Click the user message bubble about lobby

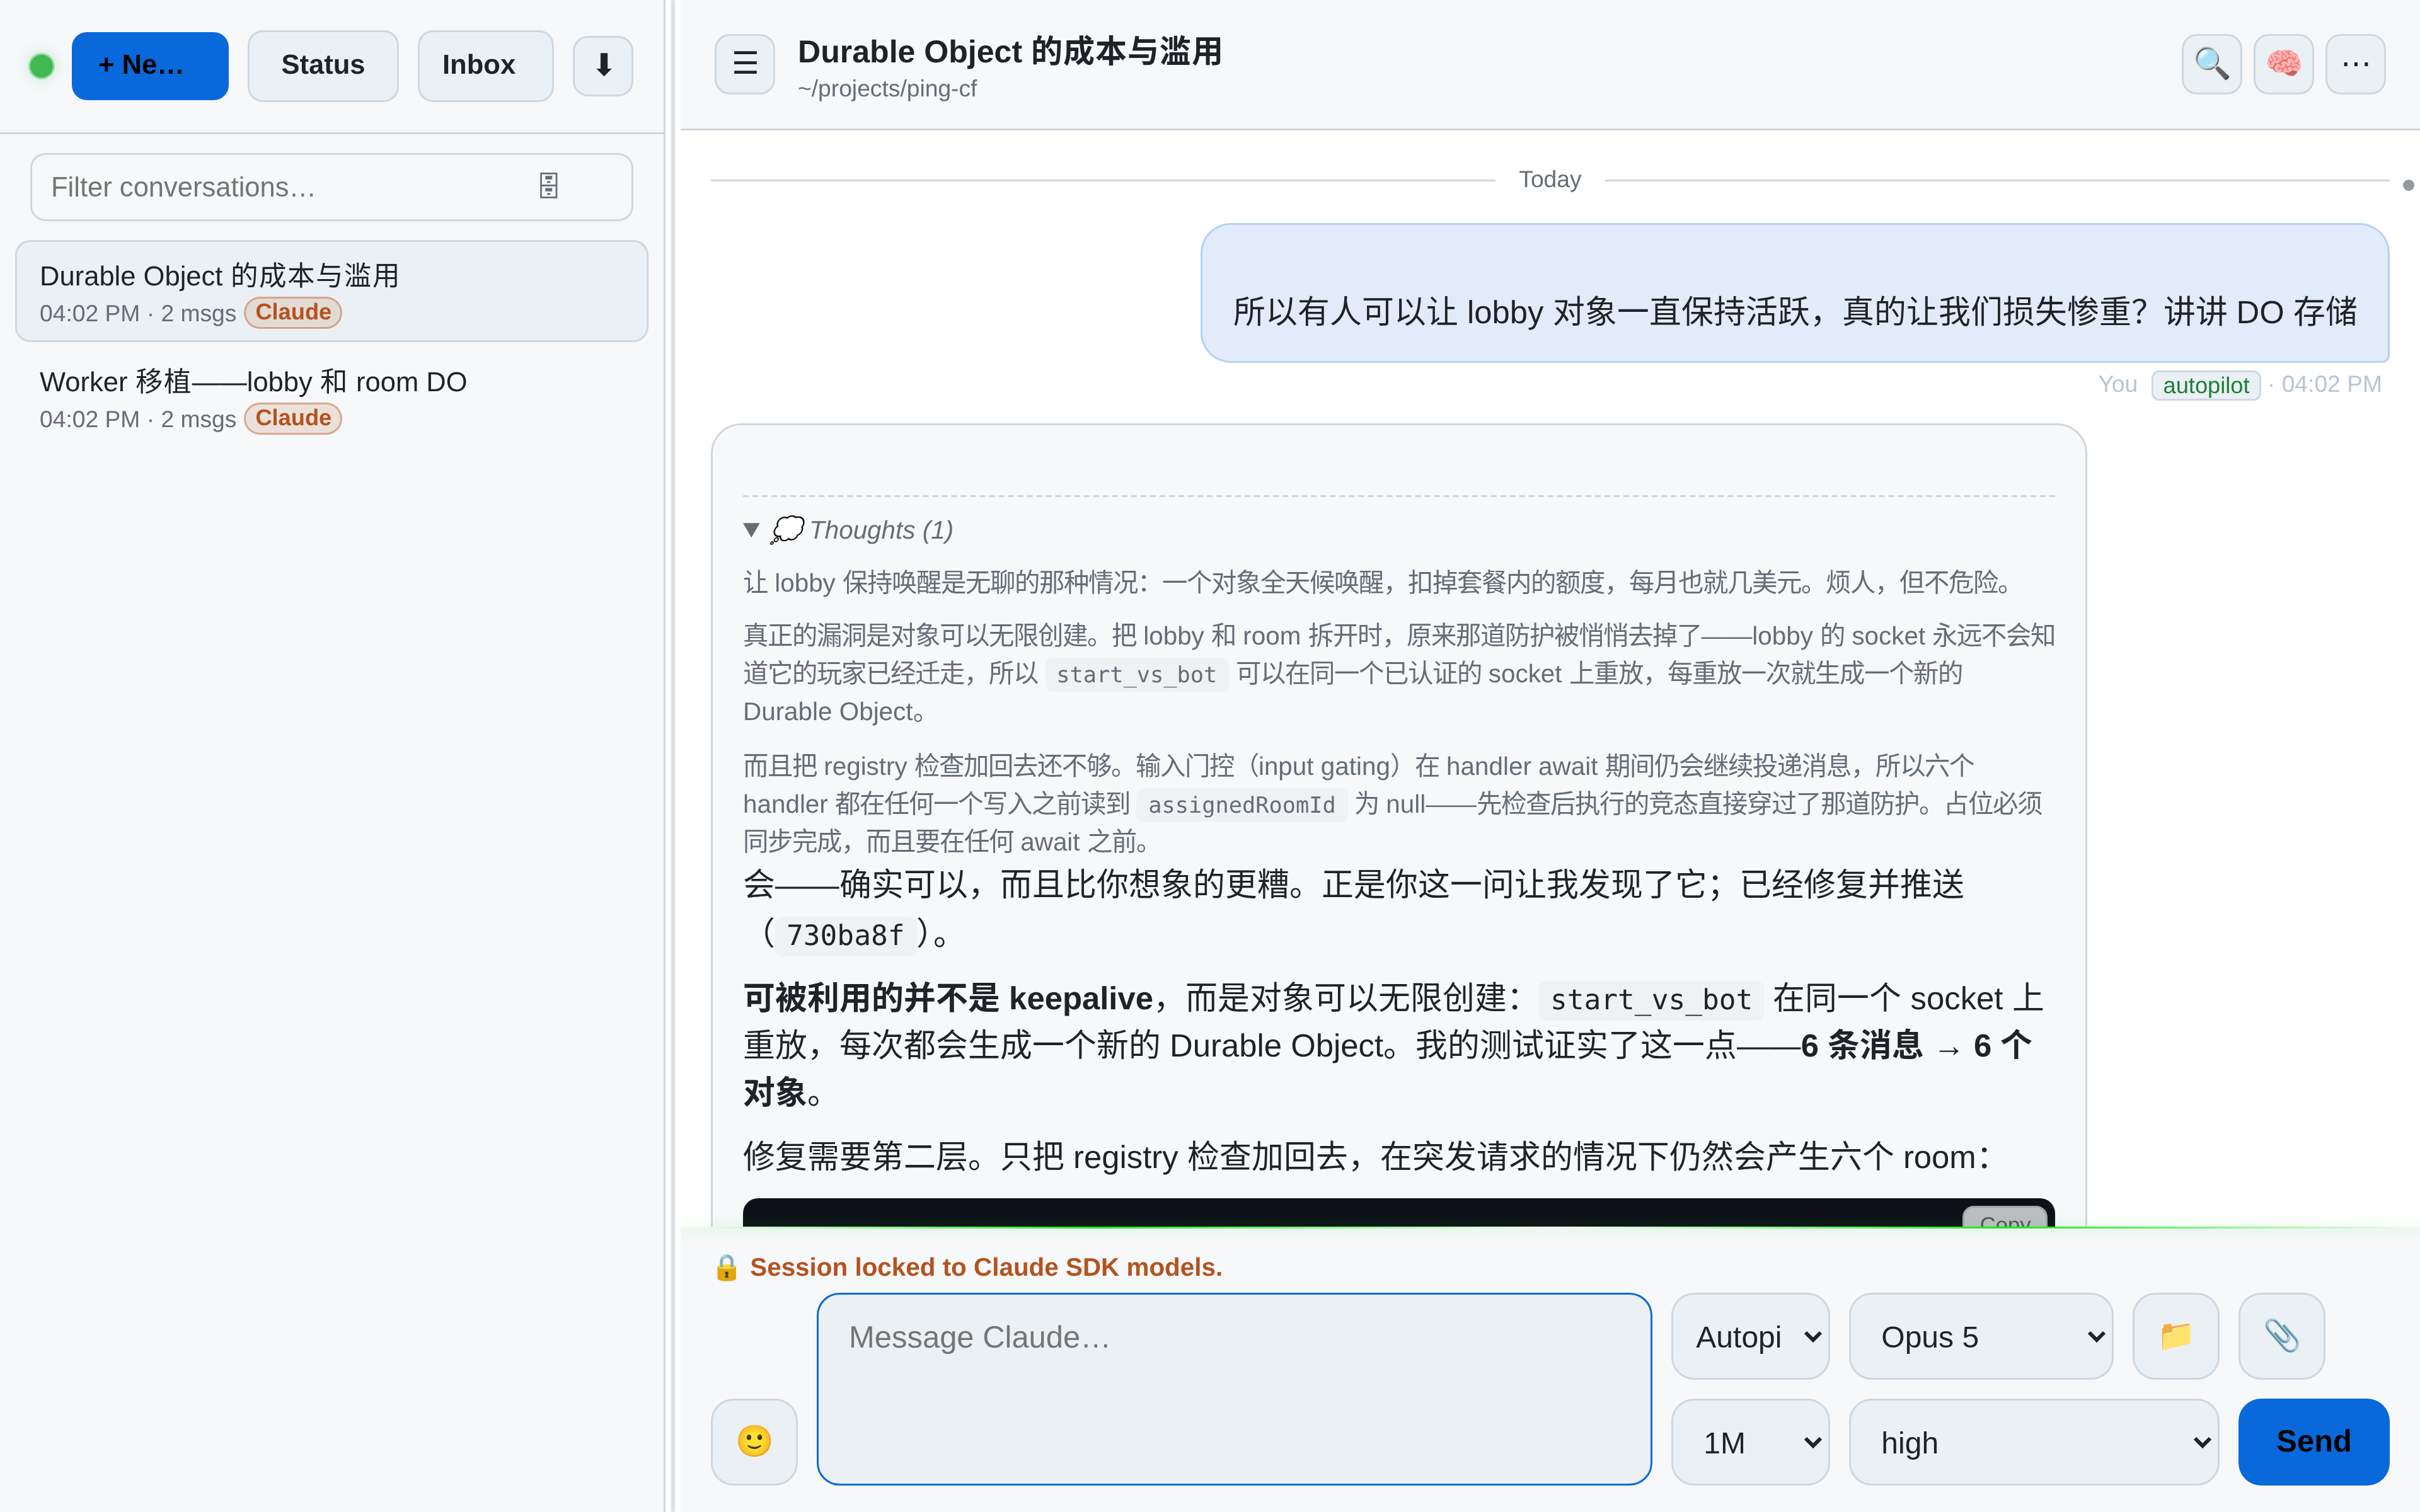pos(1794,293)
